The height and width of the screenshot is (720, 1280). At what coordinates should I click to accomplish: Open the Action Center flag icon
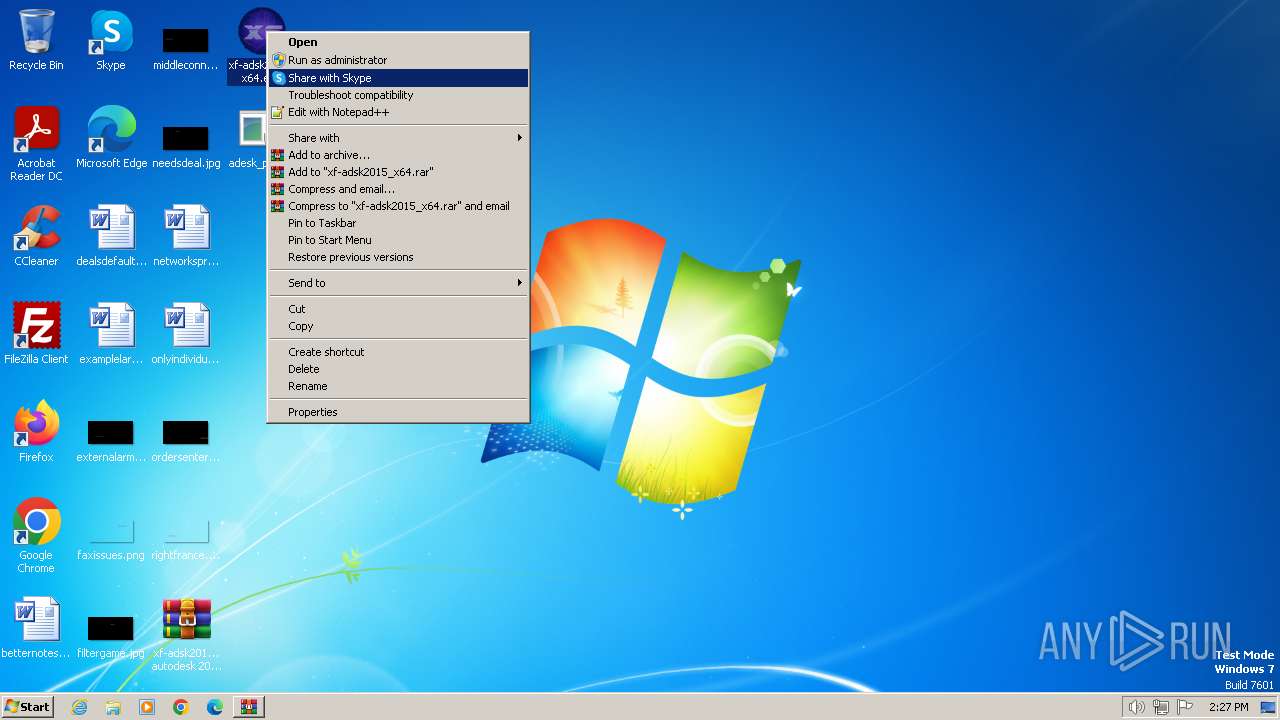1186,707
